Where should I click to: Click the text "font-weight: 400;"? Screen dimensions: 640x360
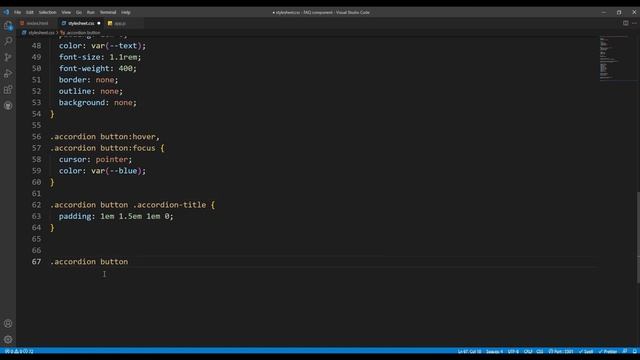point(98,69)
